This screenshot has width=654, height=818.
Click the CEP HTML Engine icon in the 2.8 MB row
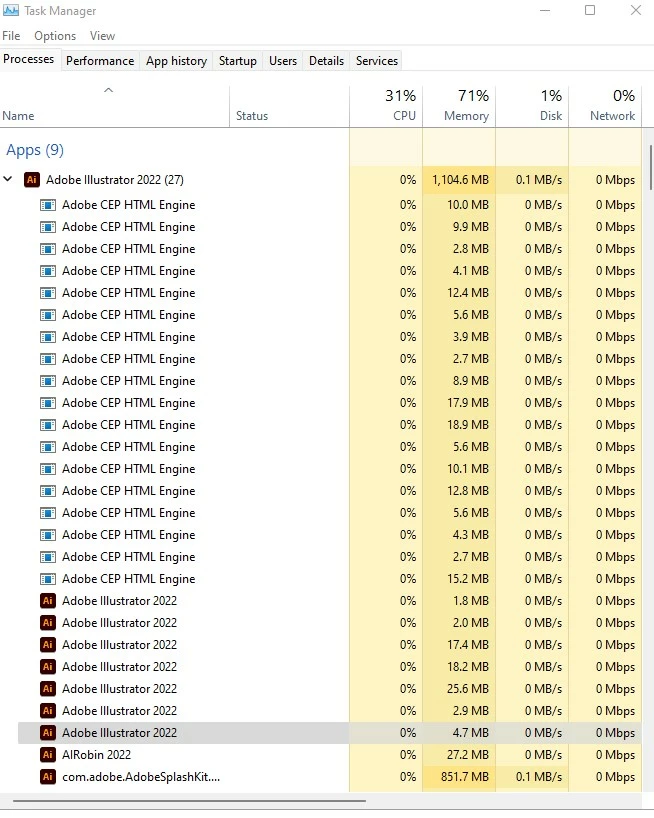48,248
